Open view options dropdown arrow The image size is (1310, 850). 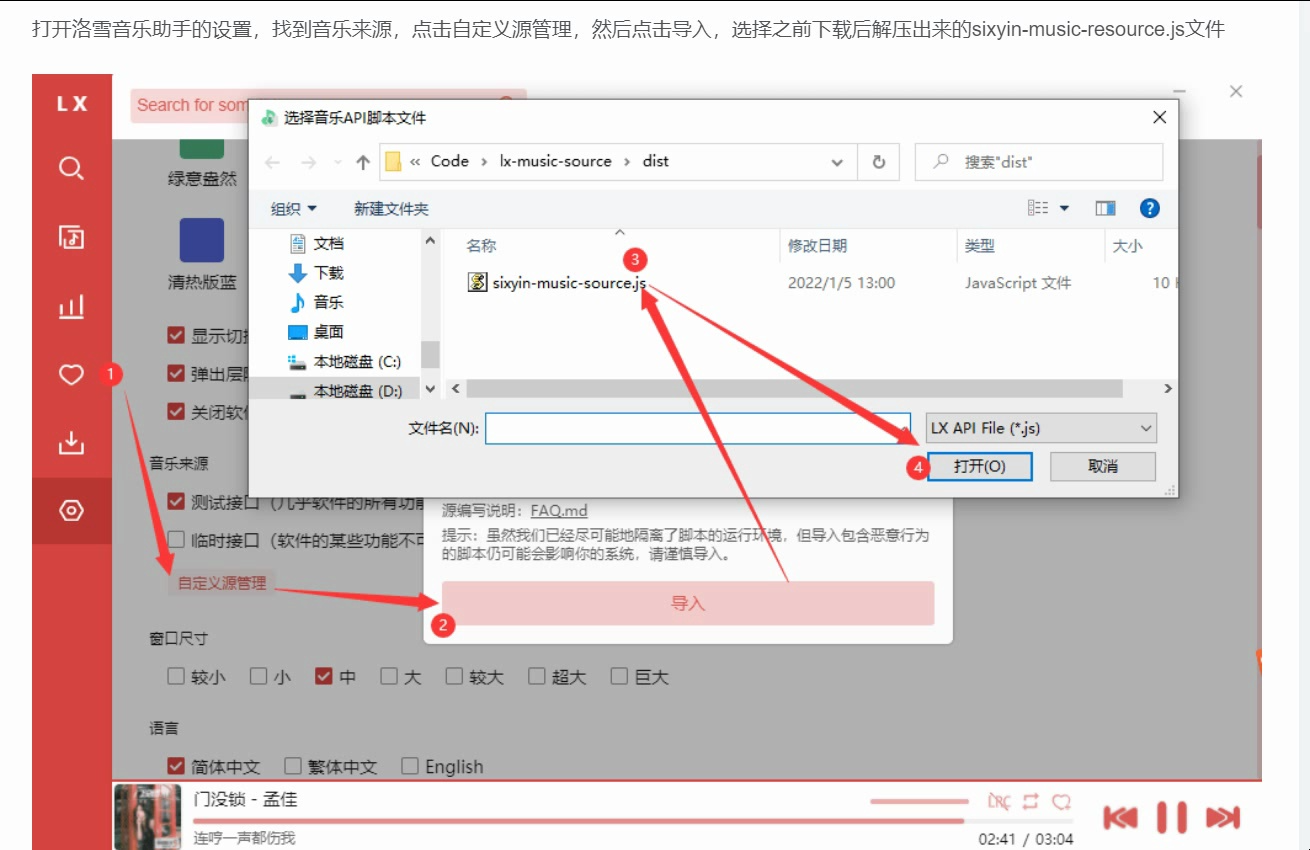tap(1064, 208)
